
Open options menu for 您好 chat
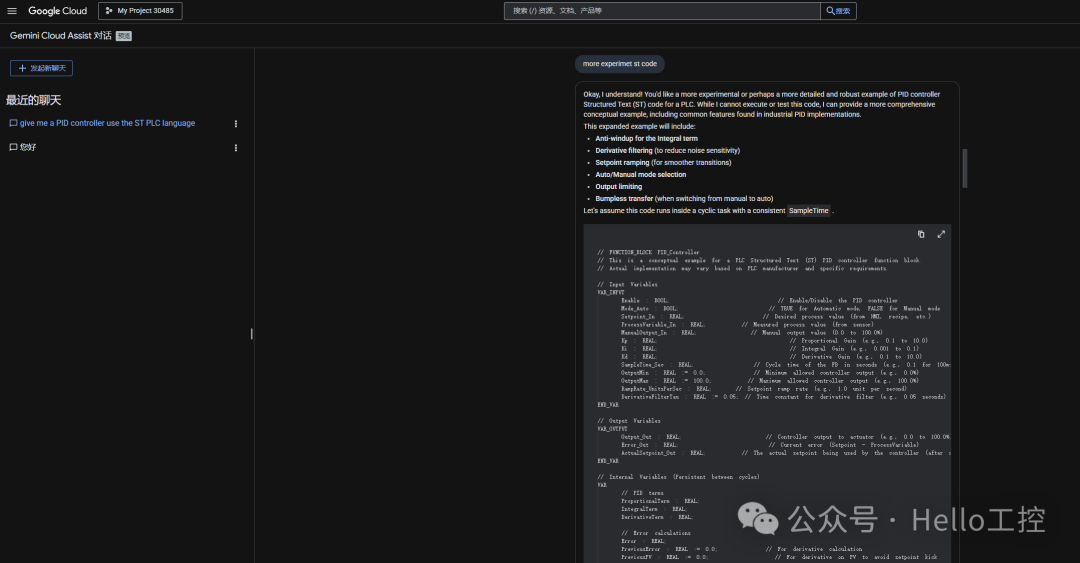coord(236,148)
